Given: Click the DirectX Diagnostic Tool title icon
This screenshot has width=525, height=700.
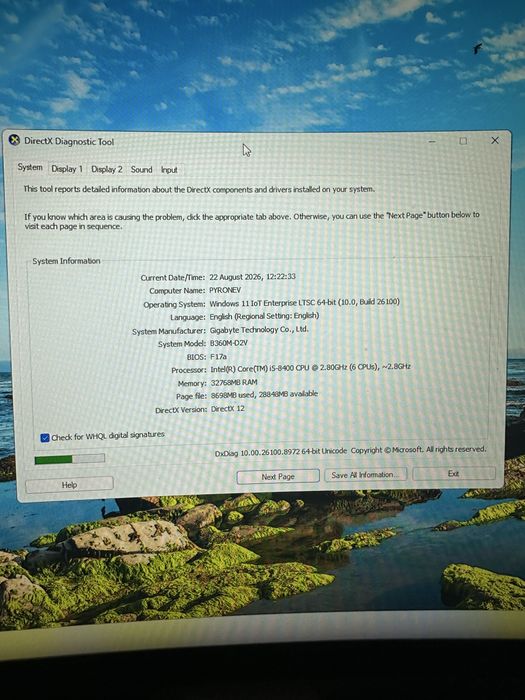Looking at the screenshot, I should [x=14, y=140].
